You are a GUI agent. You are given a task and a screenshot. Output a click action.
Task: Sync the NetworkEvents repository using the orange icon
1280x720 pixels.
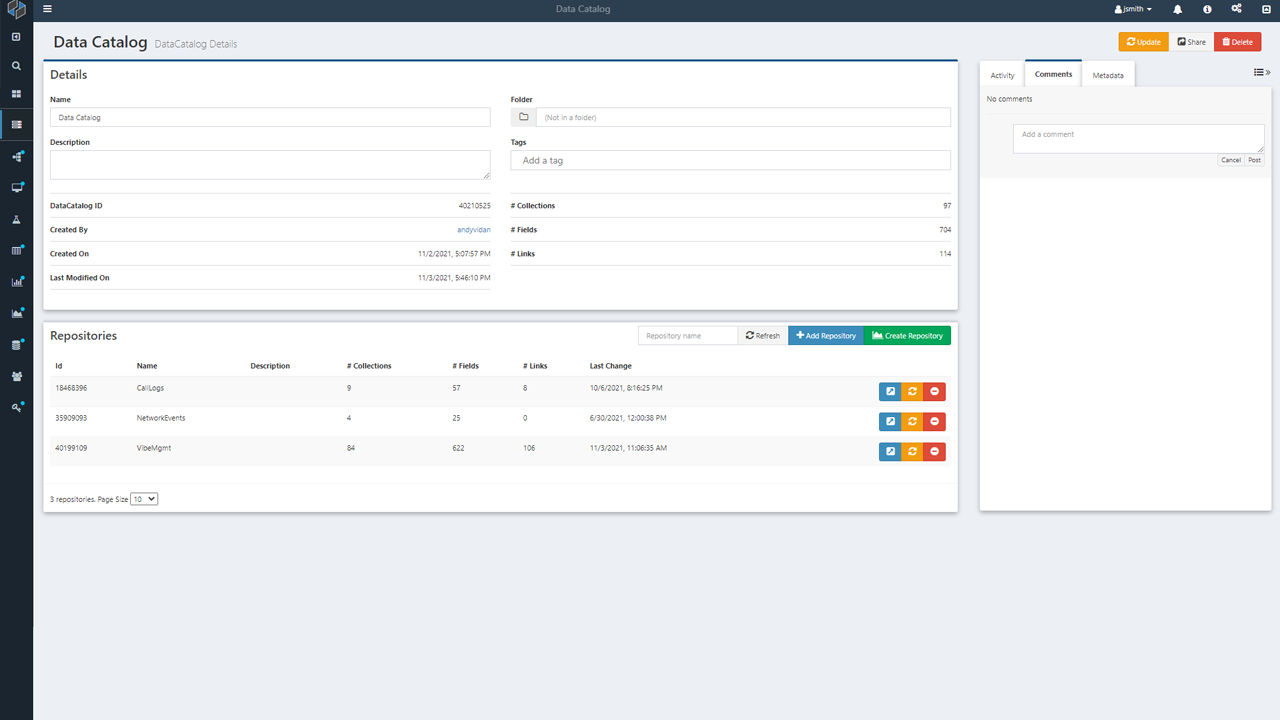912,421
